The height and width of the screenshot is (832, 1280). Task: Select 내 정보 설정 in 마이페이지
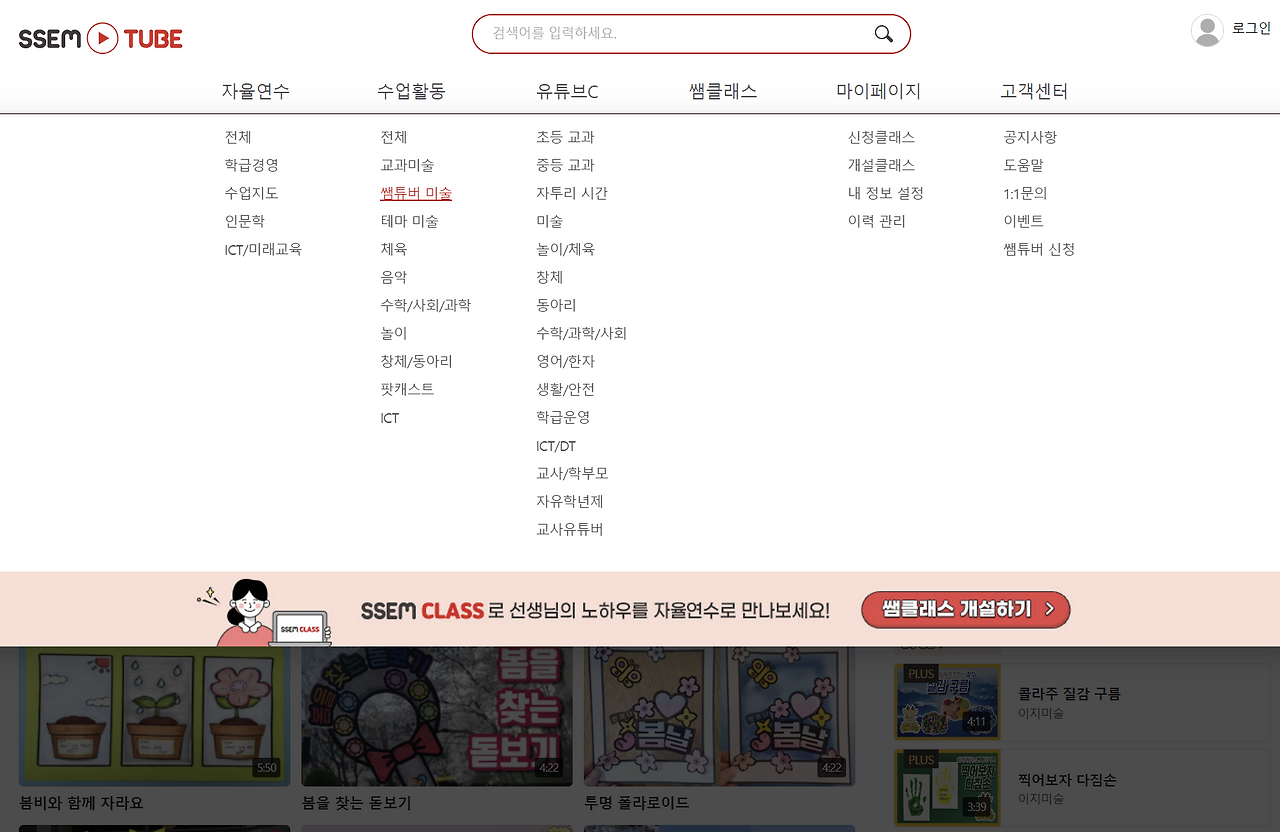[883, 192]
